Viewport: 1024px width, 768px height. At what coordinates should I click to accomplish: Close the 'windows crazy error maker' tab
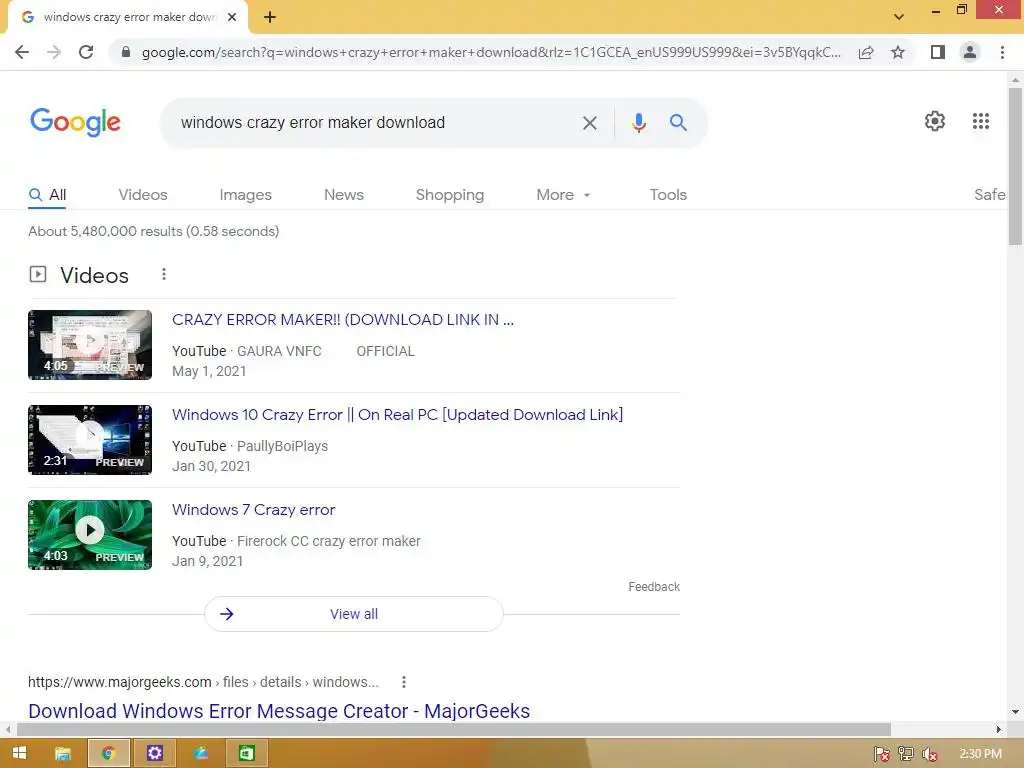232,17
